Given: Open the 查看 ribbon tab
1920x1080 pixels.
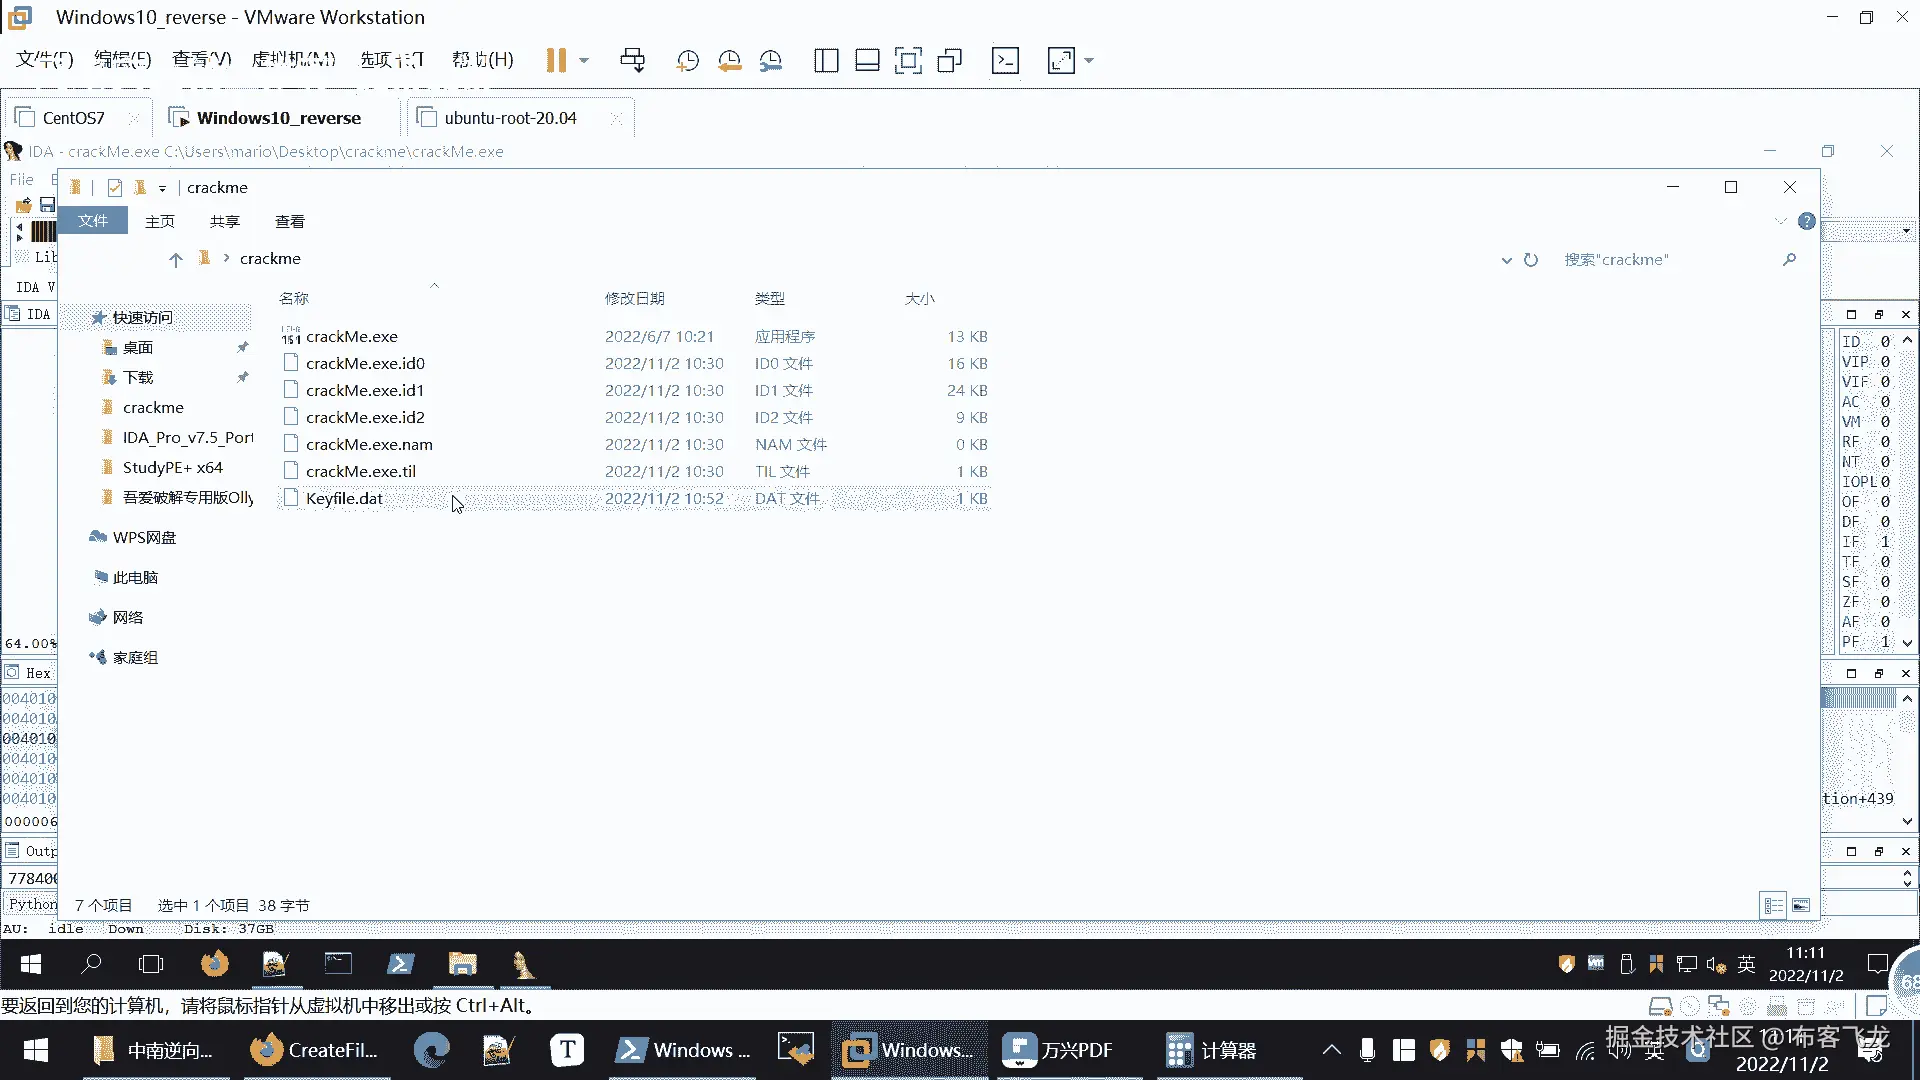Looking at the screenshot, I should (x=290, y=221).
